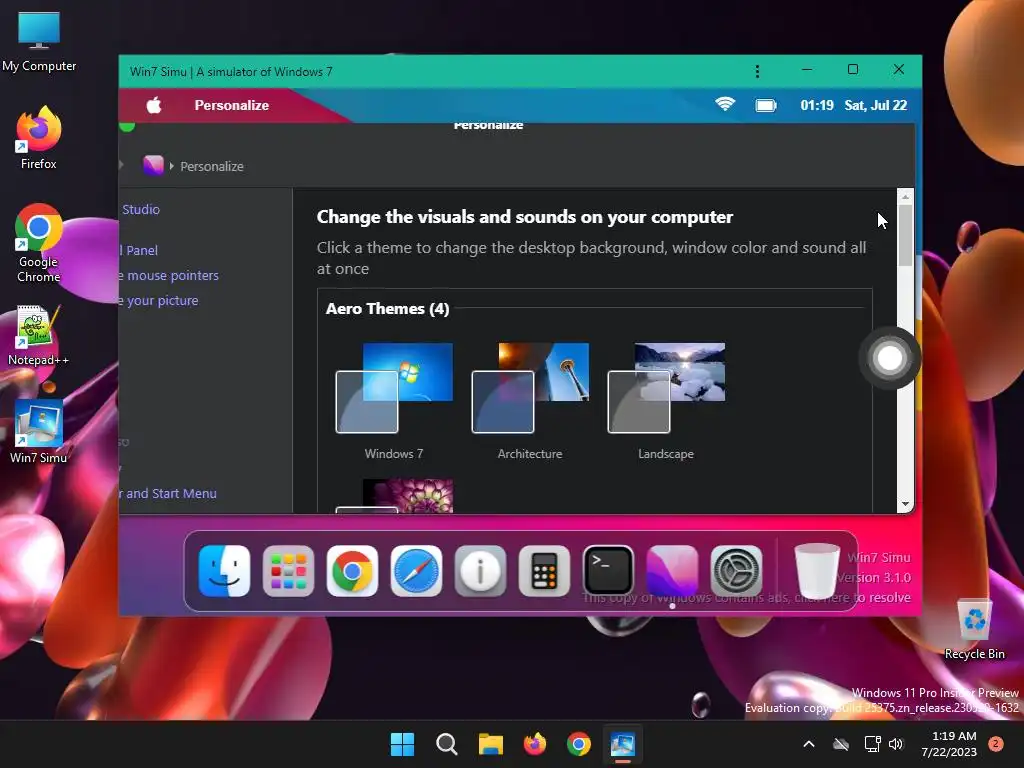
Task: Click the simulator clock 01:19
Action: (817, 105)
